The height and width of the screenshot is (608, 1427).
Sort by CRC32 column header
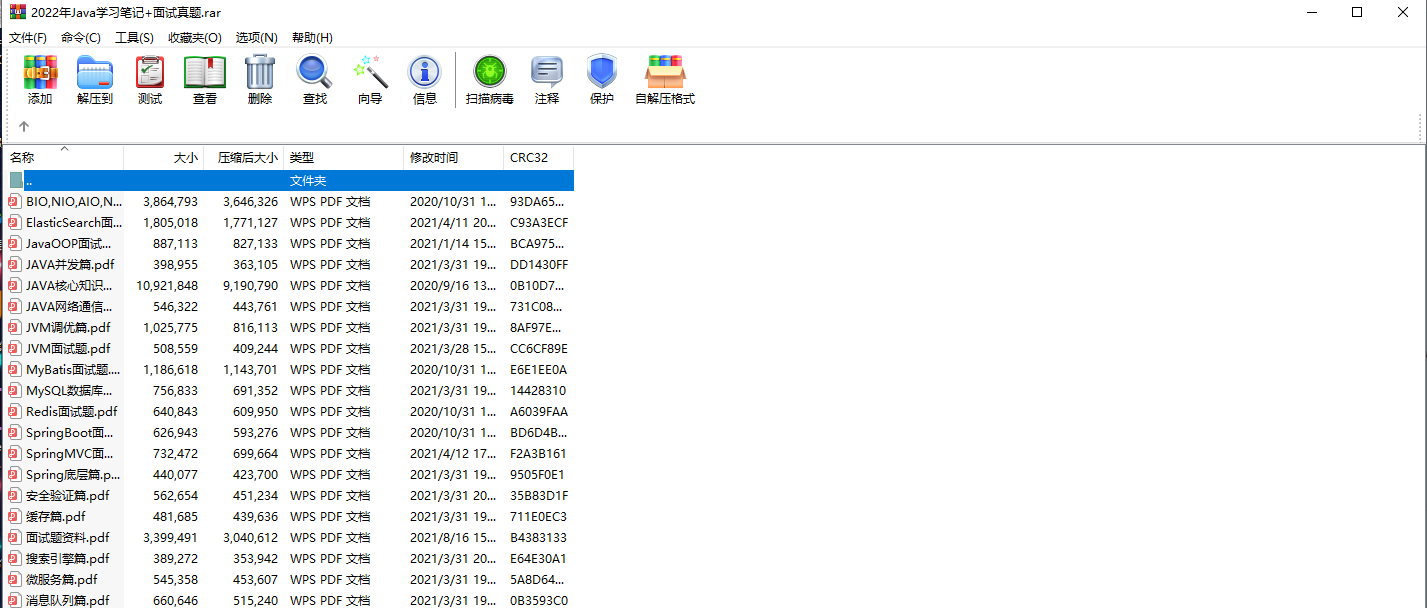(539, 158)
